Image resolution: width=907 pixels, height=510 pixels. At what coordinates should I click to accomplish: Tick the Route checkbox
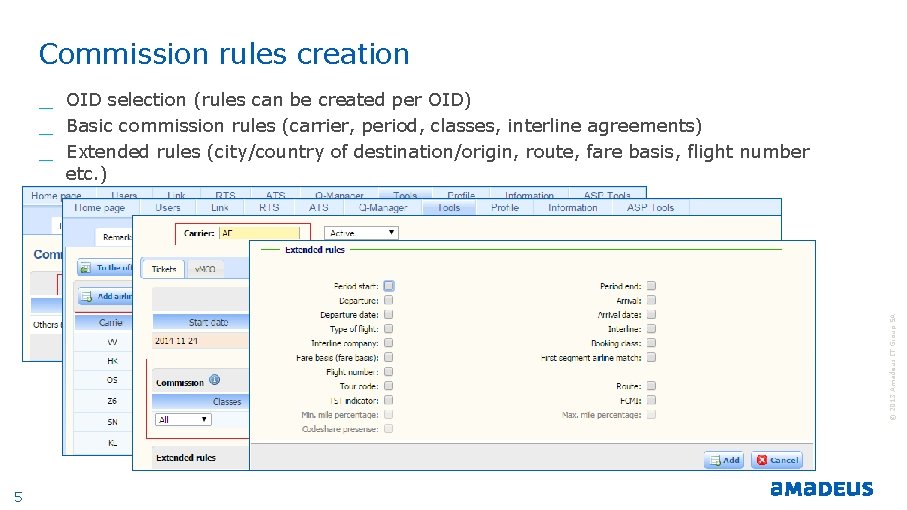[651, 386]
